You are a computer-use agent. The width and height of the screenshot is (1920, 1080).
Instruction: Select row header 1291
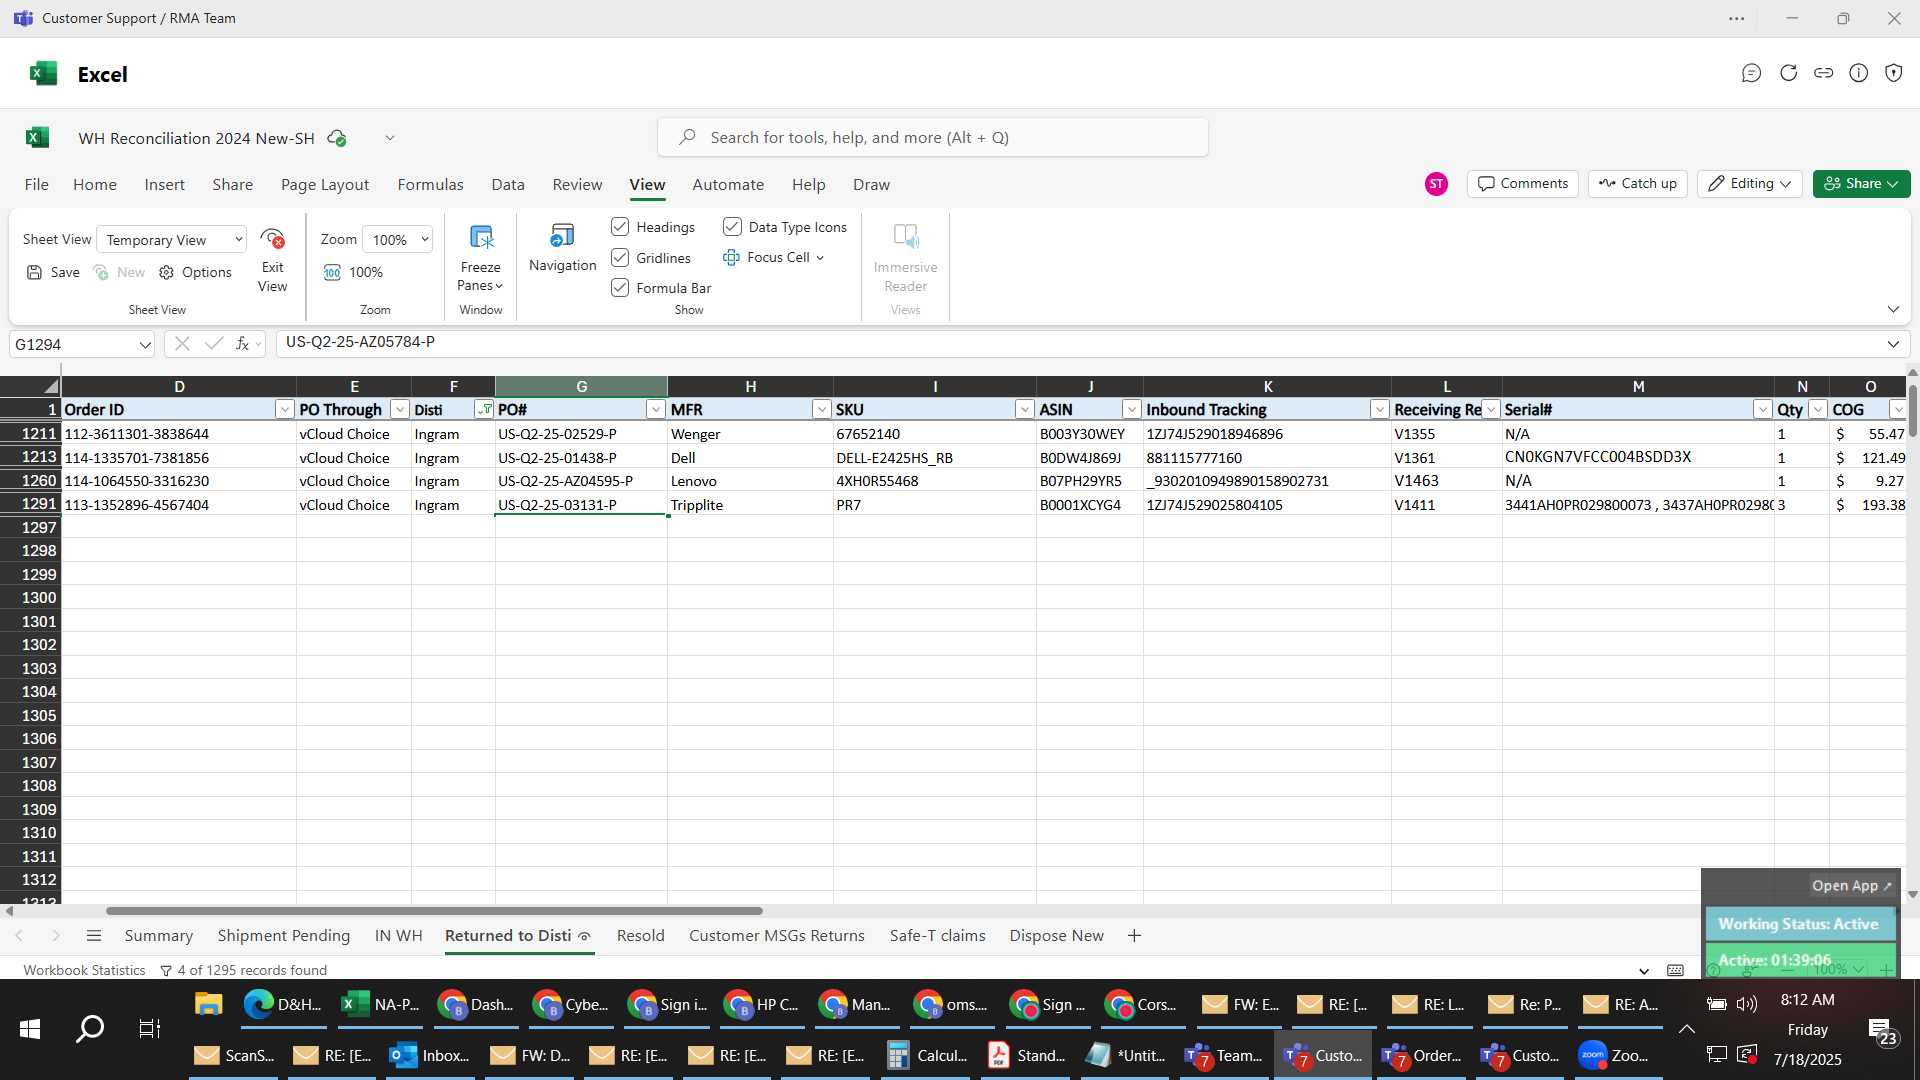point(31,504)
